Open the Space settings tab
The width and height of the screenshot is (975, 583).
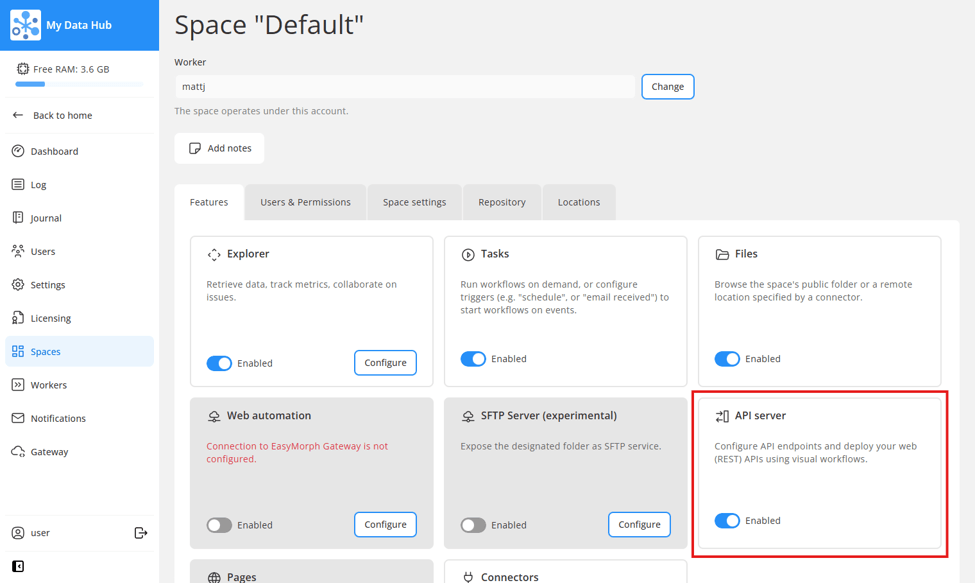pos(415,202)
